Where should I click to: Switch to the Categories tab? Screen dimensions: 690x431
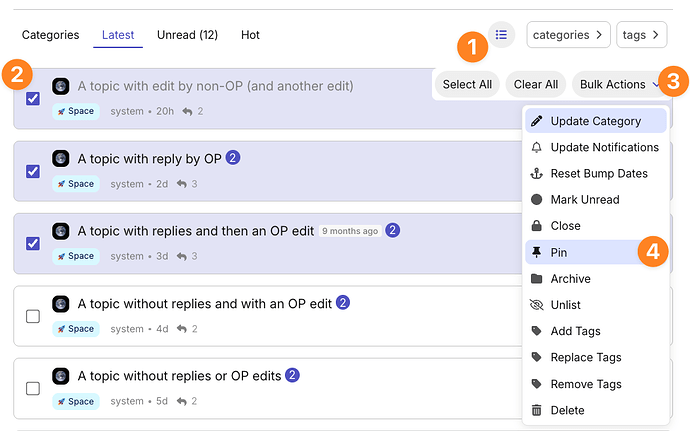pos(51,35)
